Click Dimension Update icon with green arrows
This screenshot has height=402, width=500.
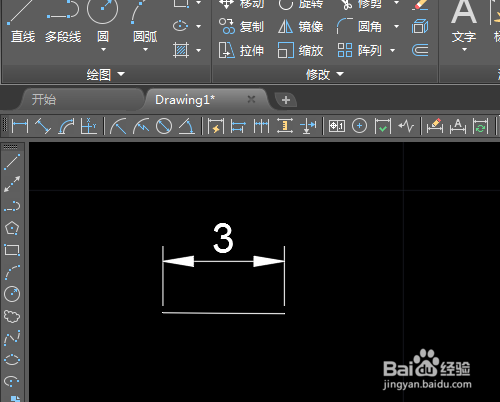click(x=480, y=127)
